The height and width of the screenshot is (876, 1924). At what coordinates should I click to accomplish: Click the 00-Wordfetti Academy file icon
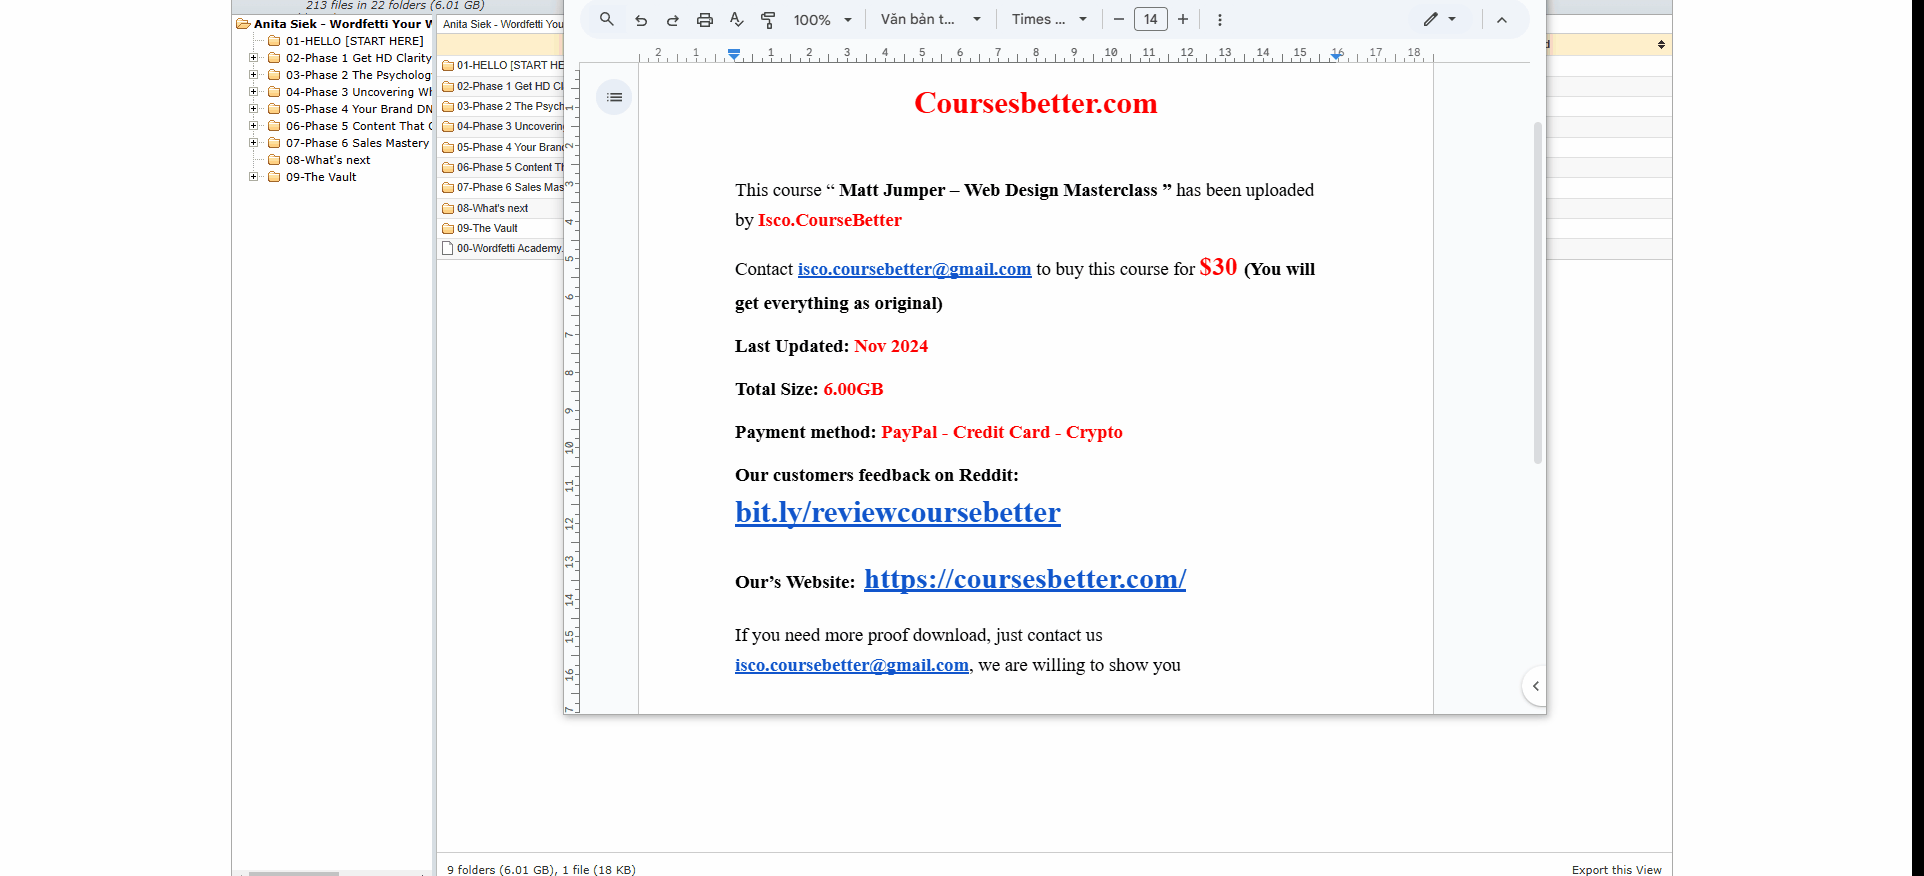click(x=448, y=249)
